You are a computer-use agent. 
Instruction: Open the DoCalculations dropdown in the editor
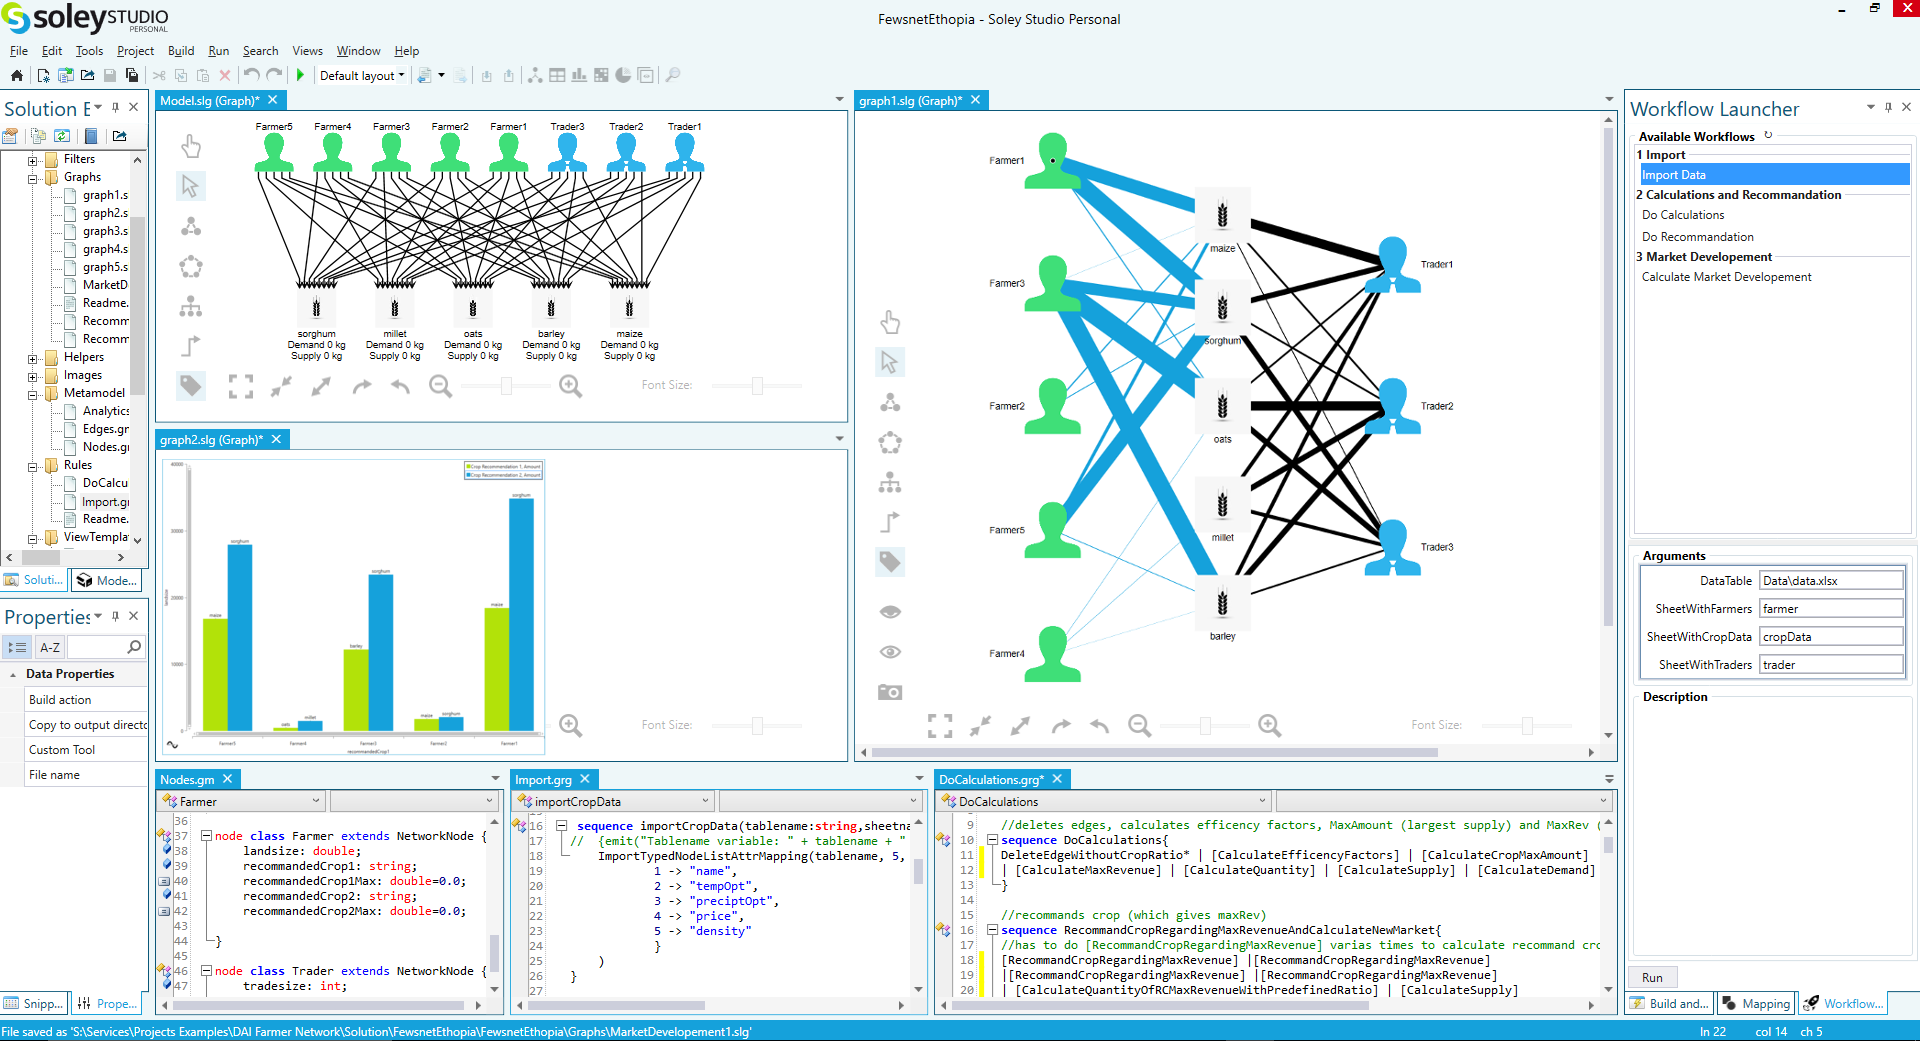[x=1103, y=801]
